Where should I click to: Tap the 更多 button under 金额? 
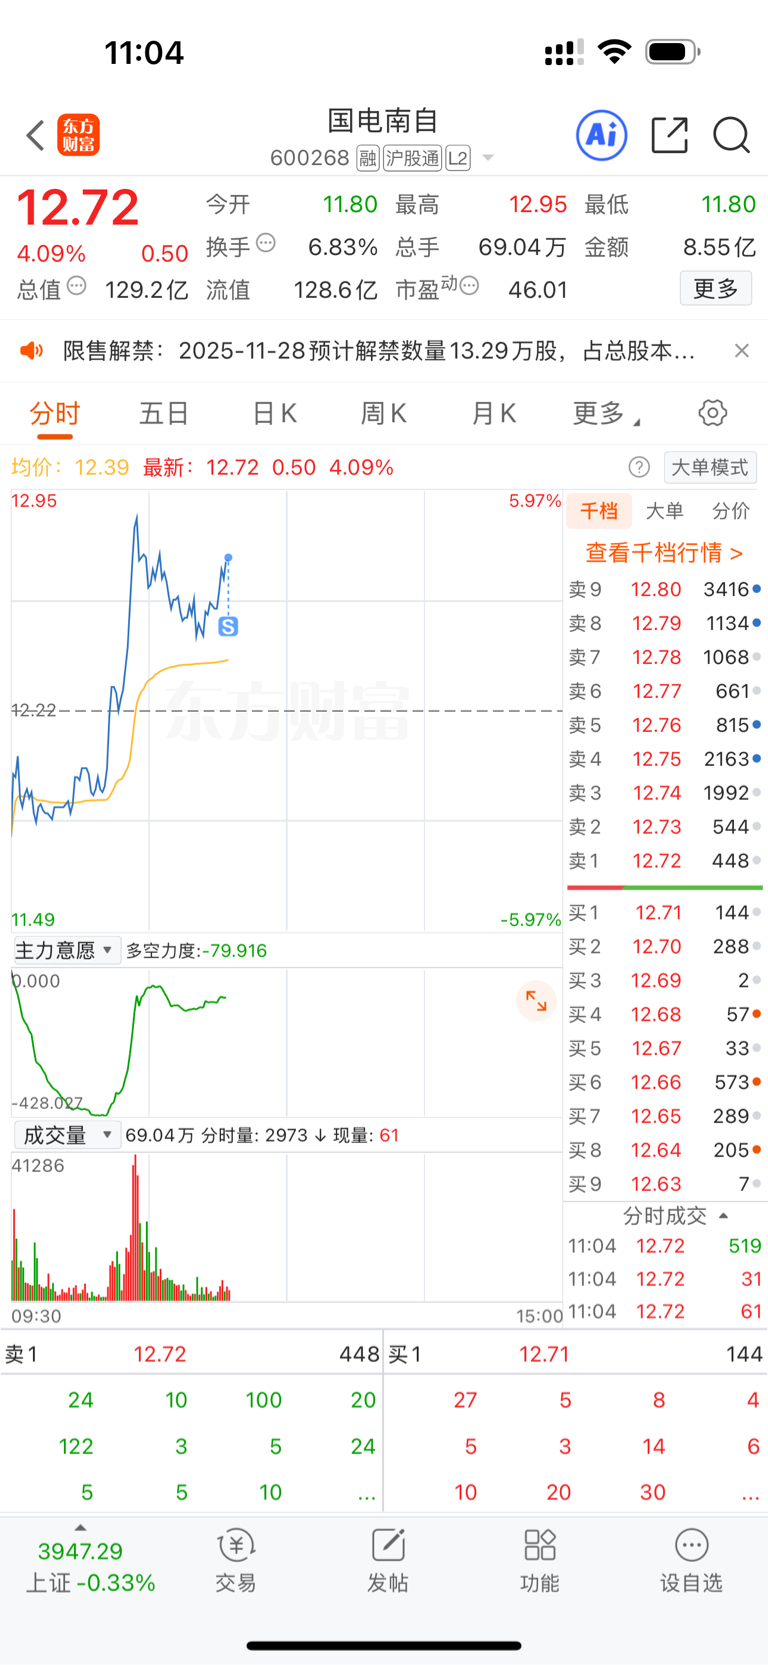[716, 289]
